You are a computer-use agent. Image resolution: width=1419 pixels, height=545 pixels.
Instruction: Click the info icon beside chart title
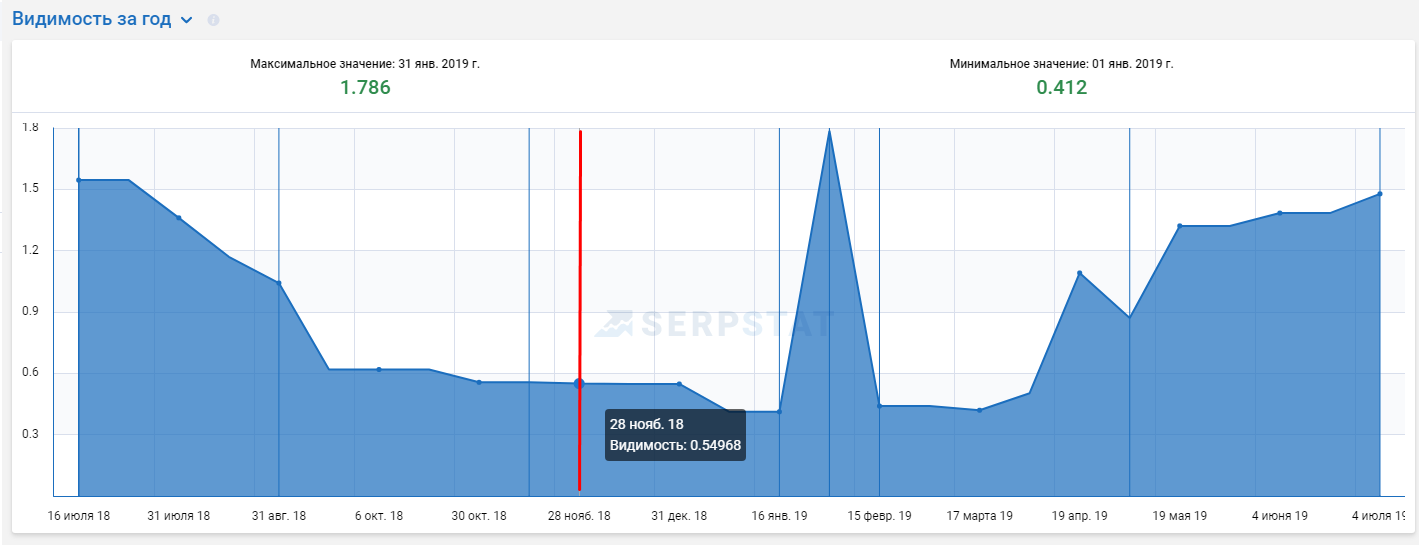[x=213, y=20]
